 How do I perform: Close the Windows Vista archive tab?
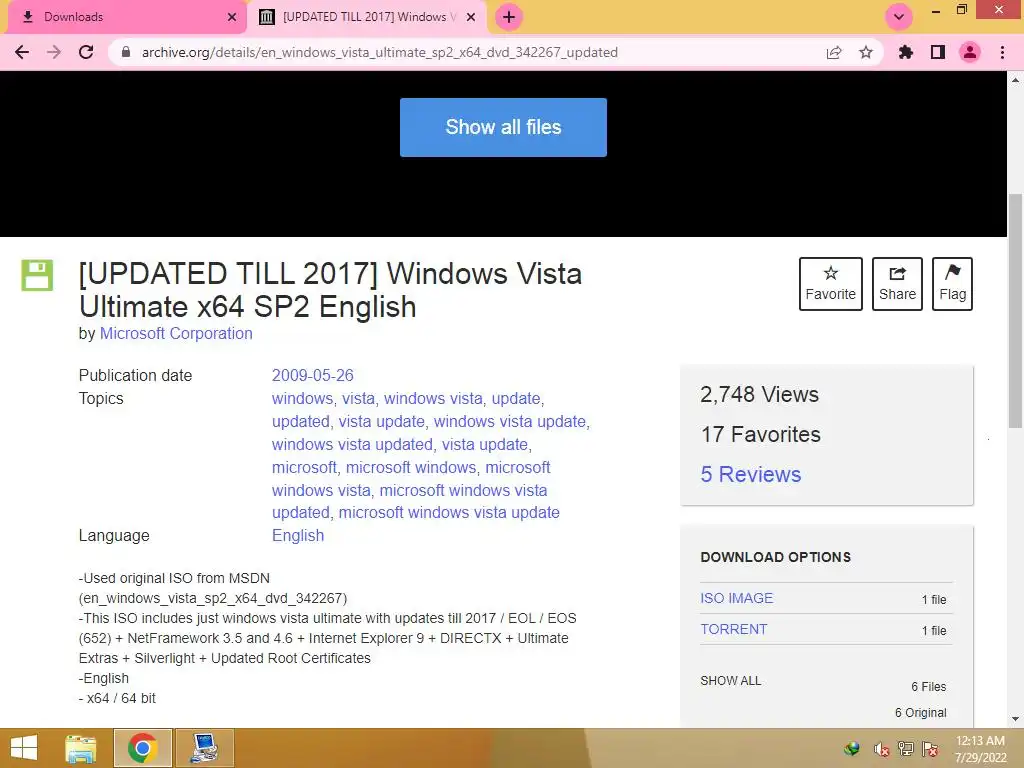471,17
